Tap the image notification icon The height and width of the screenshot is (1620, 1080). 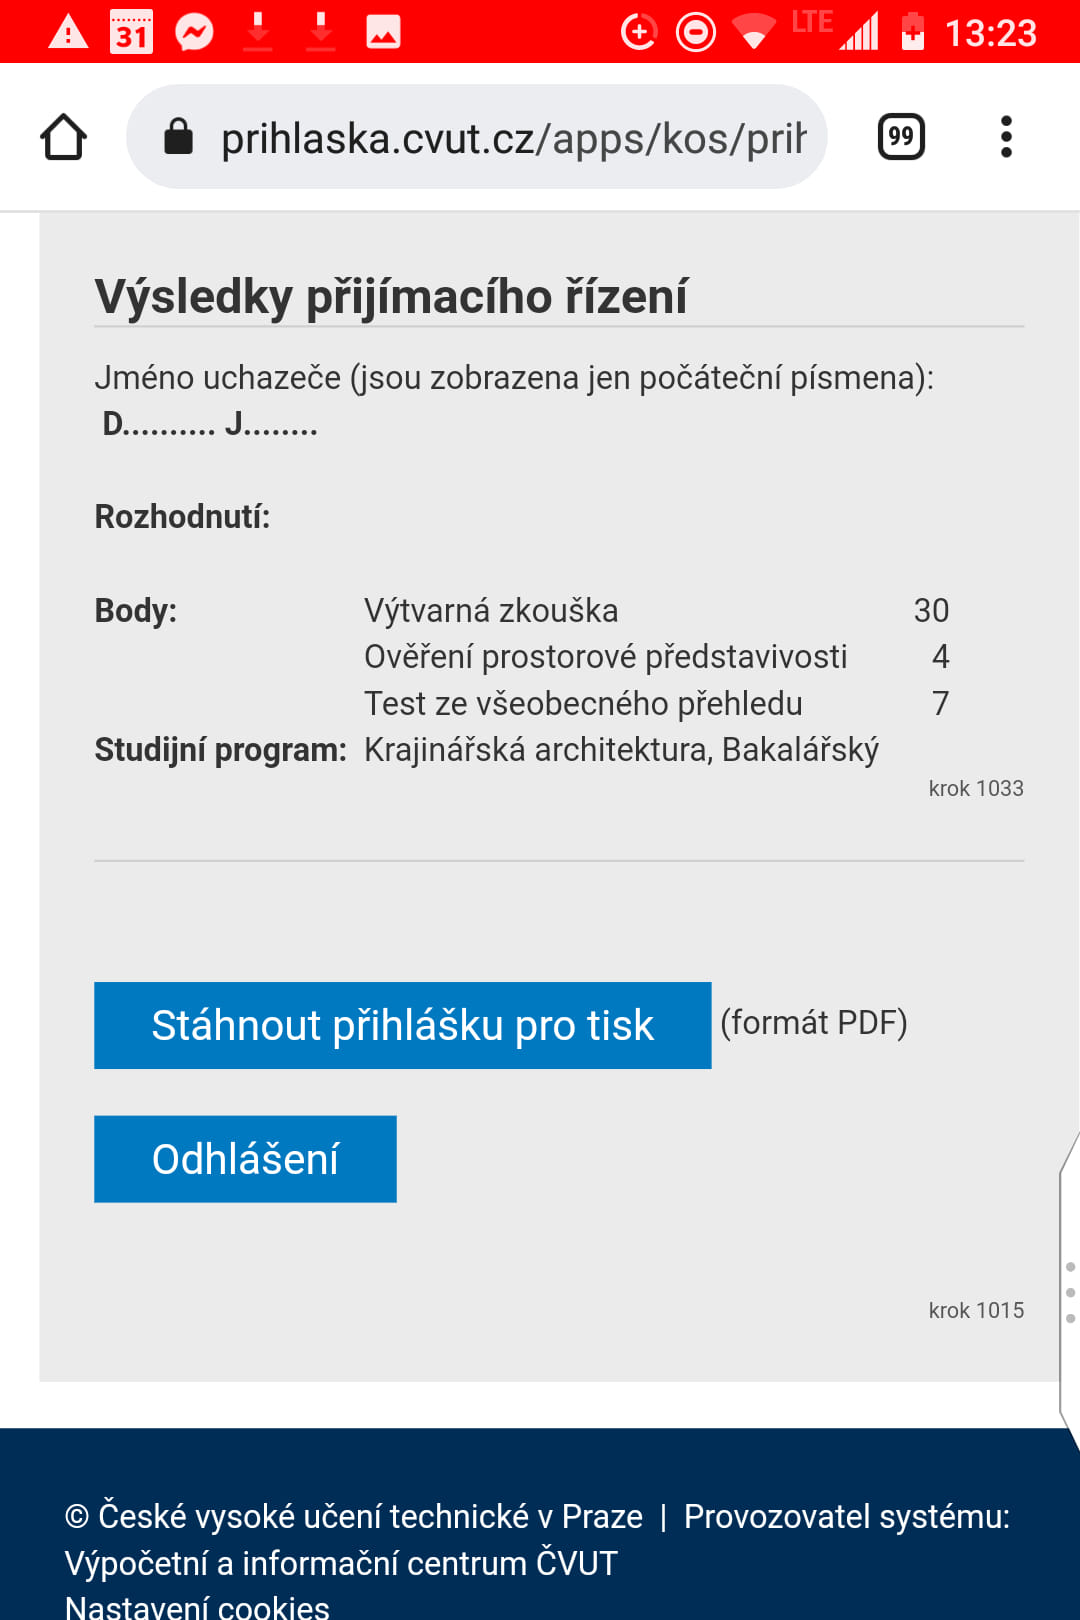pos(383,32)
